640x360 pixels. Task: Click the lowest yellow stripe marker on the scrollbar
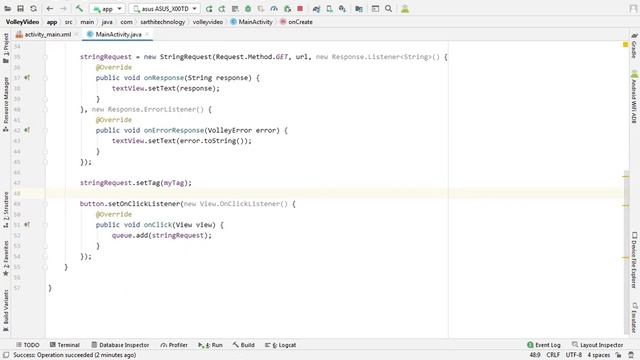click(x=626, y=258)
